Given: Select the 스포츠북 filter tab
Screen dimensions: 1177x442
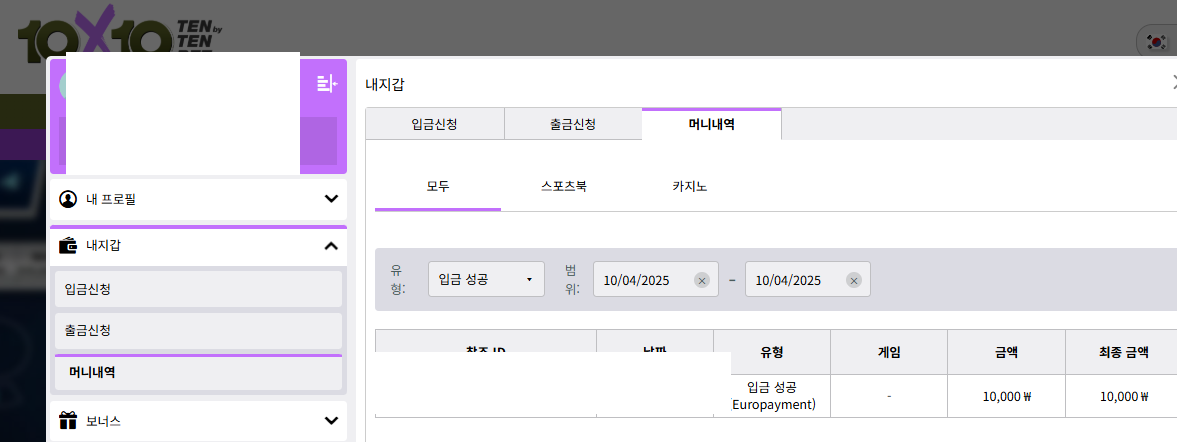Looking at the screenshot, I should point(564,186).
